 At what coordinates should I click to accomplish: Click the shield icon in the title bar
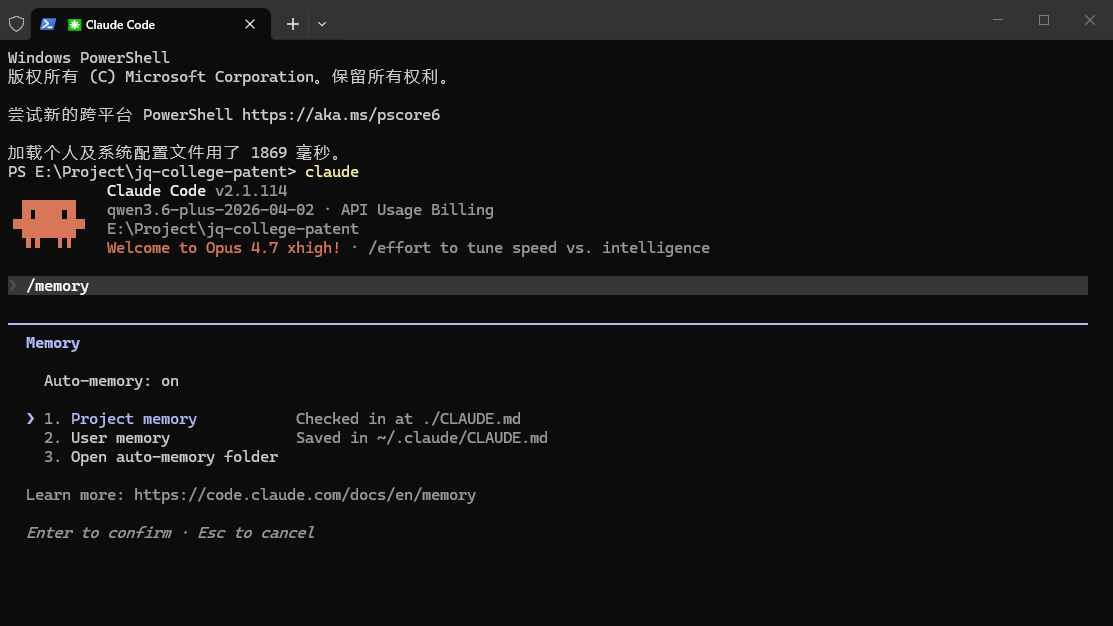point(16,23)
